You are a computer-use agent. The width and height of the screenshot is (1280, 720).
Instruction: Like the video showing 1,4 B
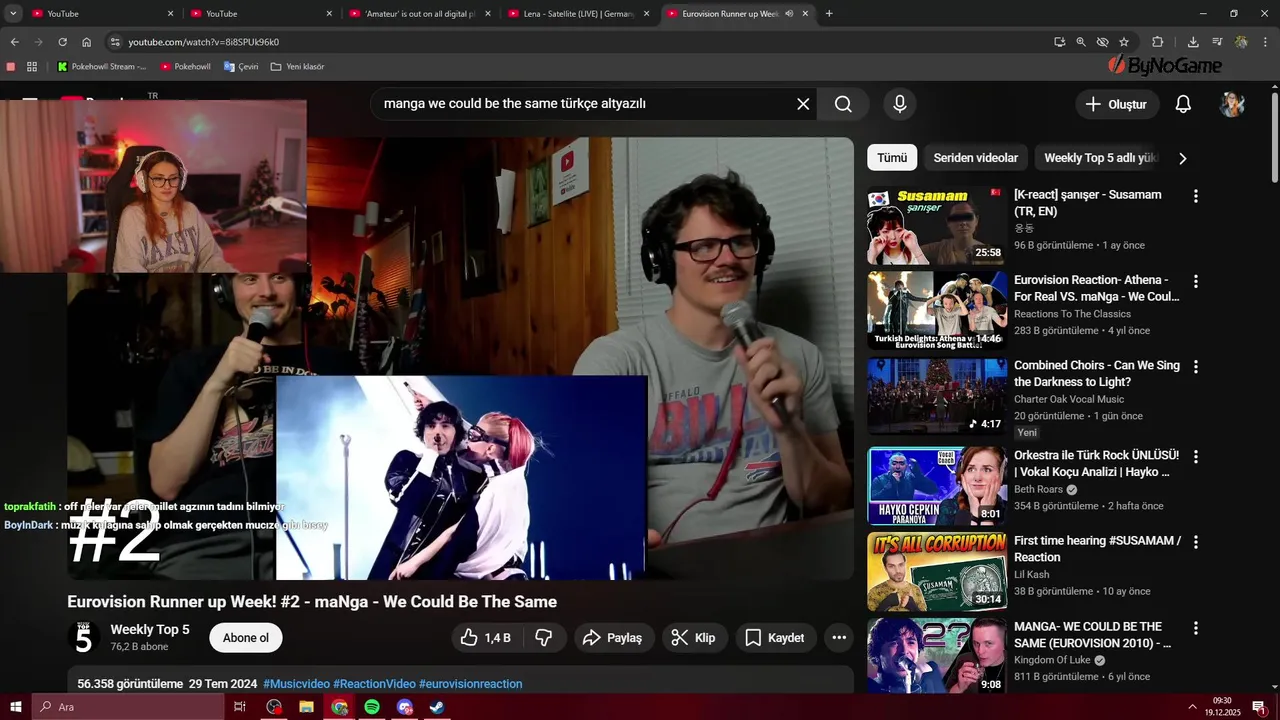click(x=486, y=638)
